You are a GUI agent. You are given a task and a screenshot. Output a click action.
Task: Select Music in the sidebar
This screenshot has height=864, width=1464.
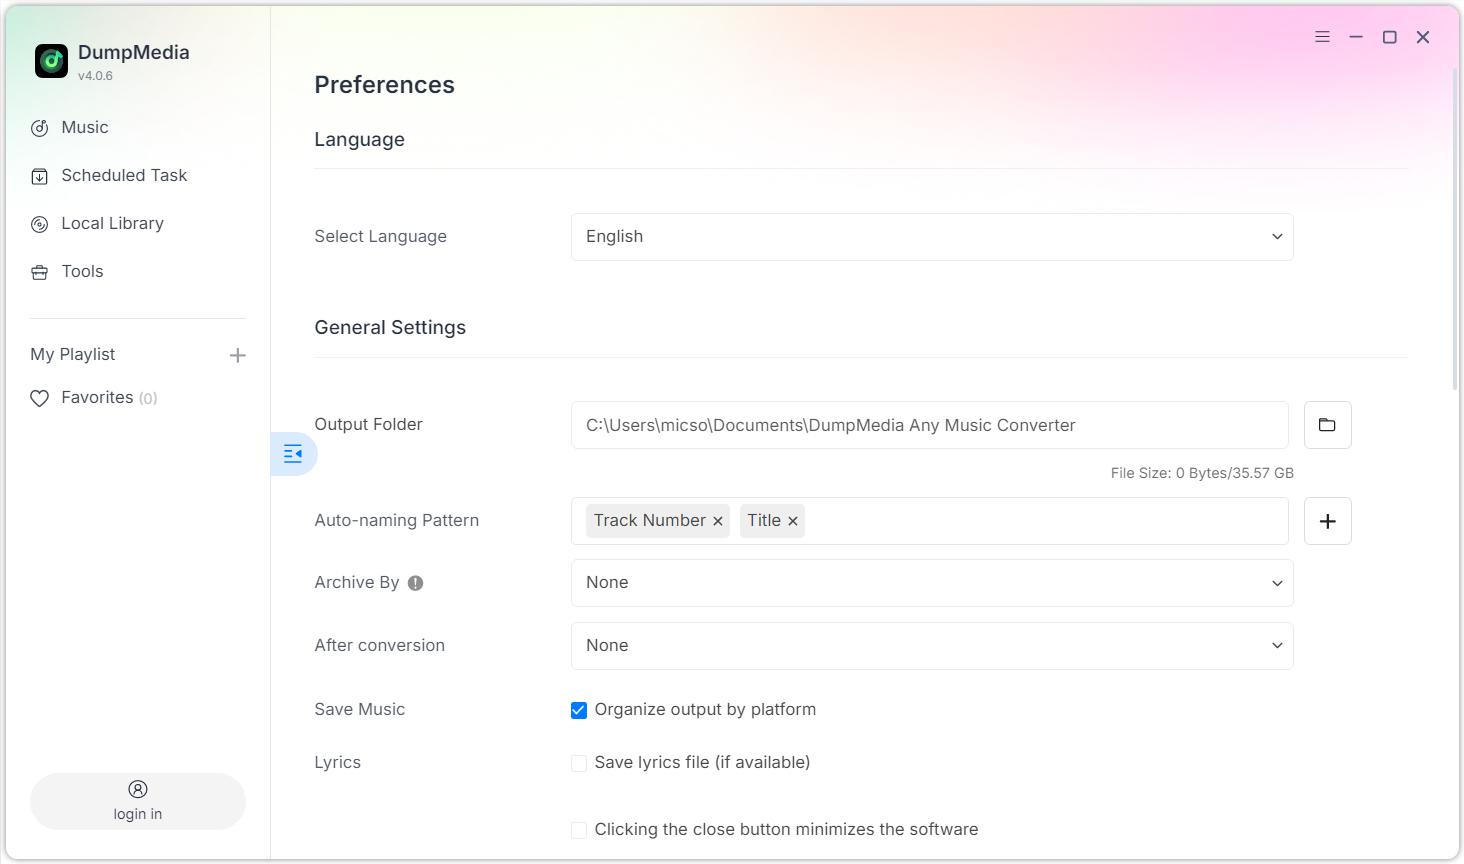click(82, 127)
